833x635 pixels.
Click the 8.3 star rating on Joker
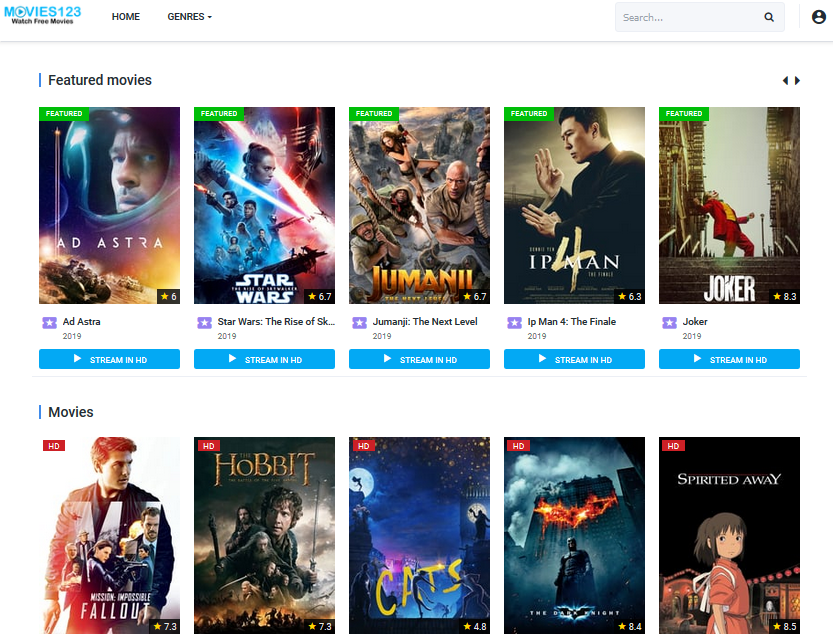pos(785,297)
